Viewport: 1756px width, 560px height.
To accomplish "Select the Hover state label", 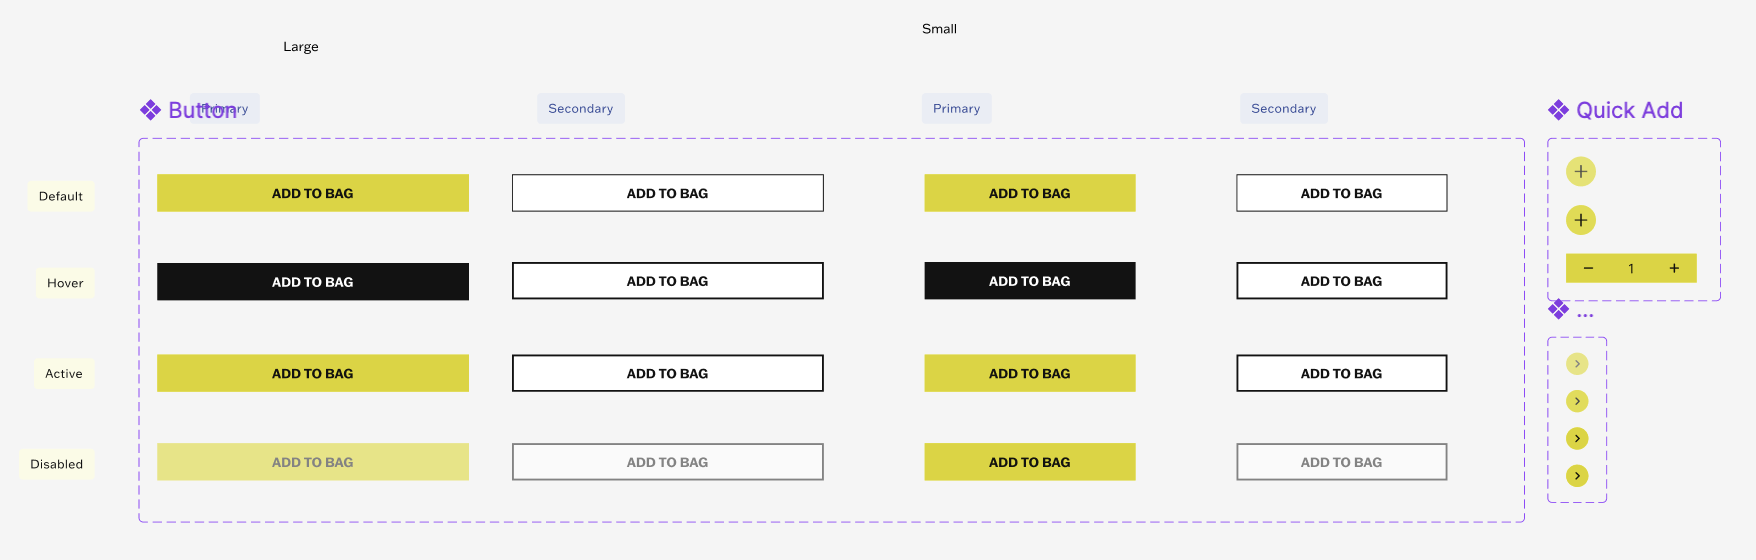I will click(65, 283).
